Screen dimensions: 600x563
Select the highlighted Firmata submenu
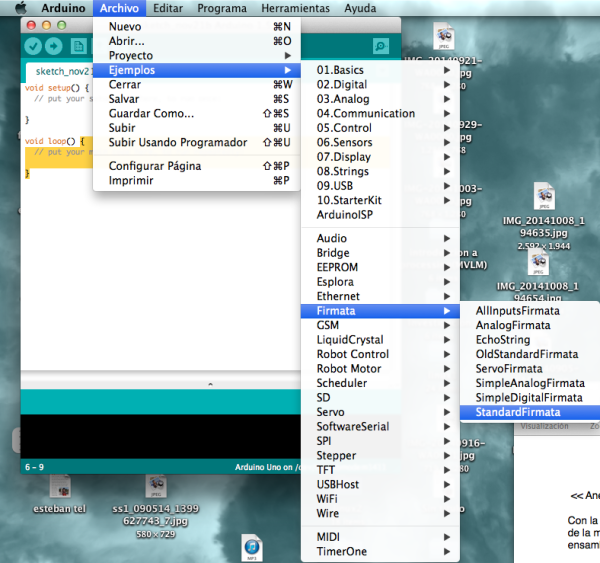(380, 311)
